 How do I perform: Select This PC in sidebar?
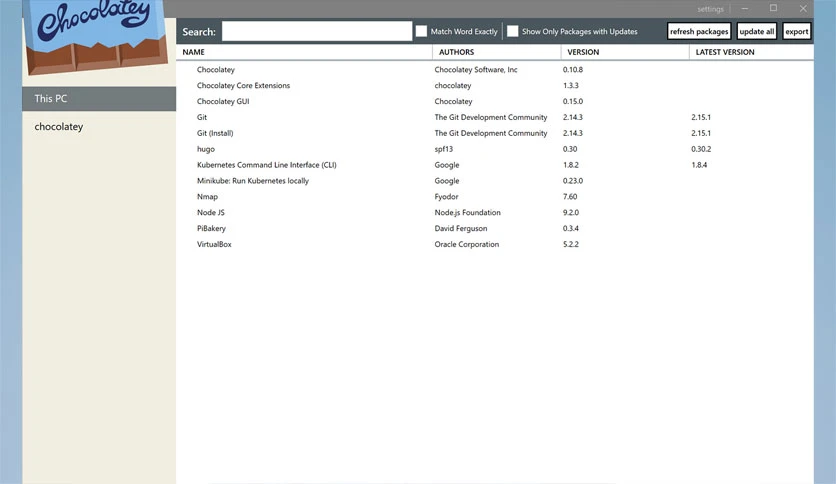99,99
